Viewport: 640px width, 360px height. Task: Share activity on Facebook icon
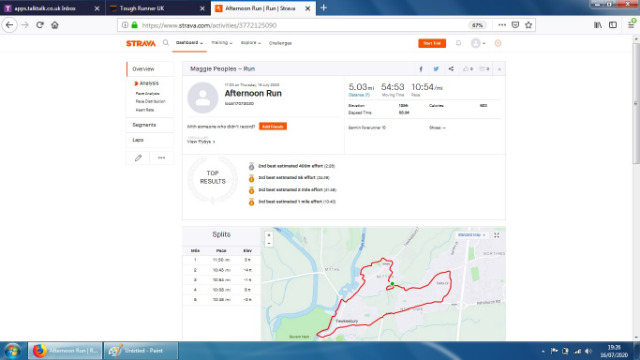(x=421, y=69)
